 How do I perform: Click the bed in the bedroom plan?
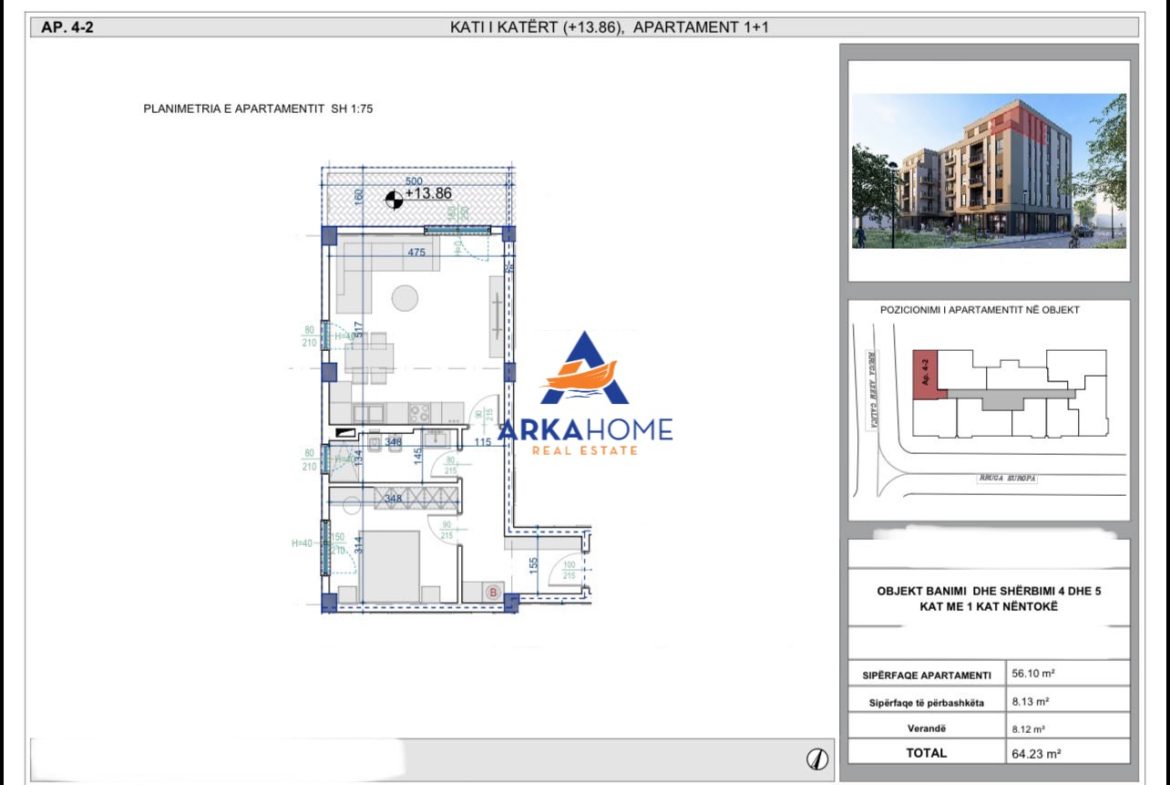click(x=390, y=566)
